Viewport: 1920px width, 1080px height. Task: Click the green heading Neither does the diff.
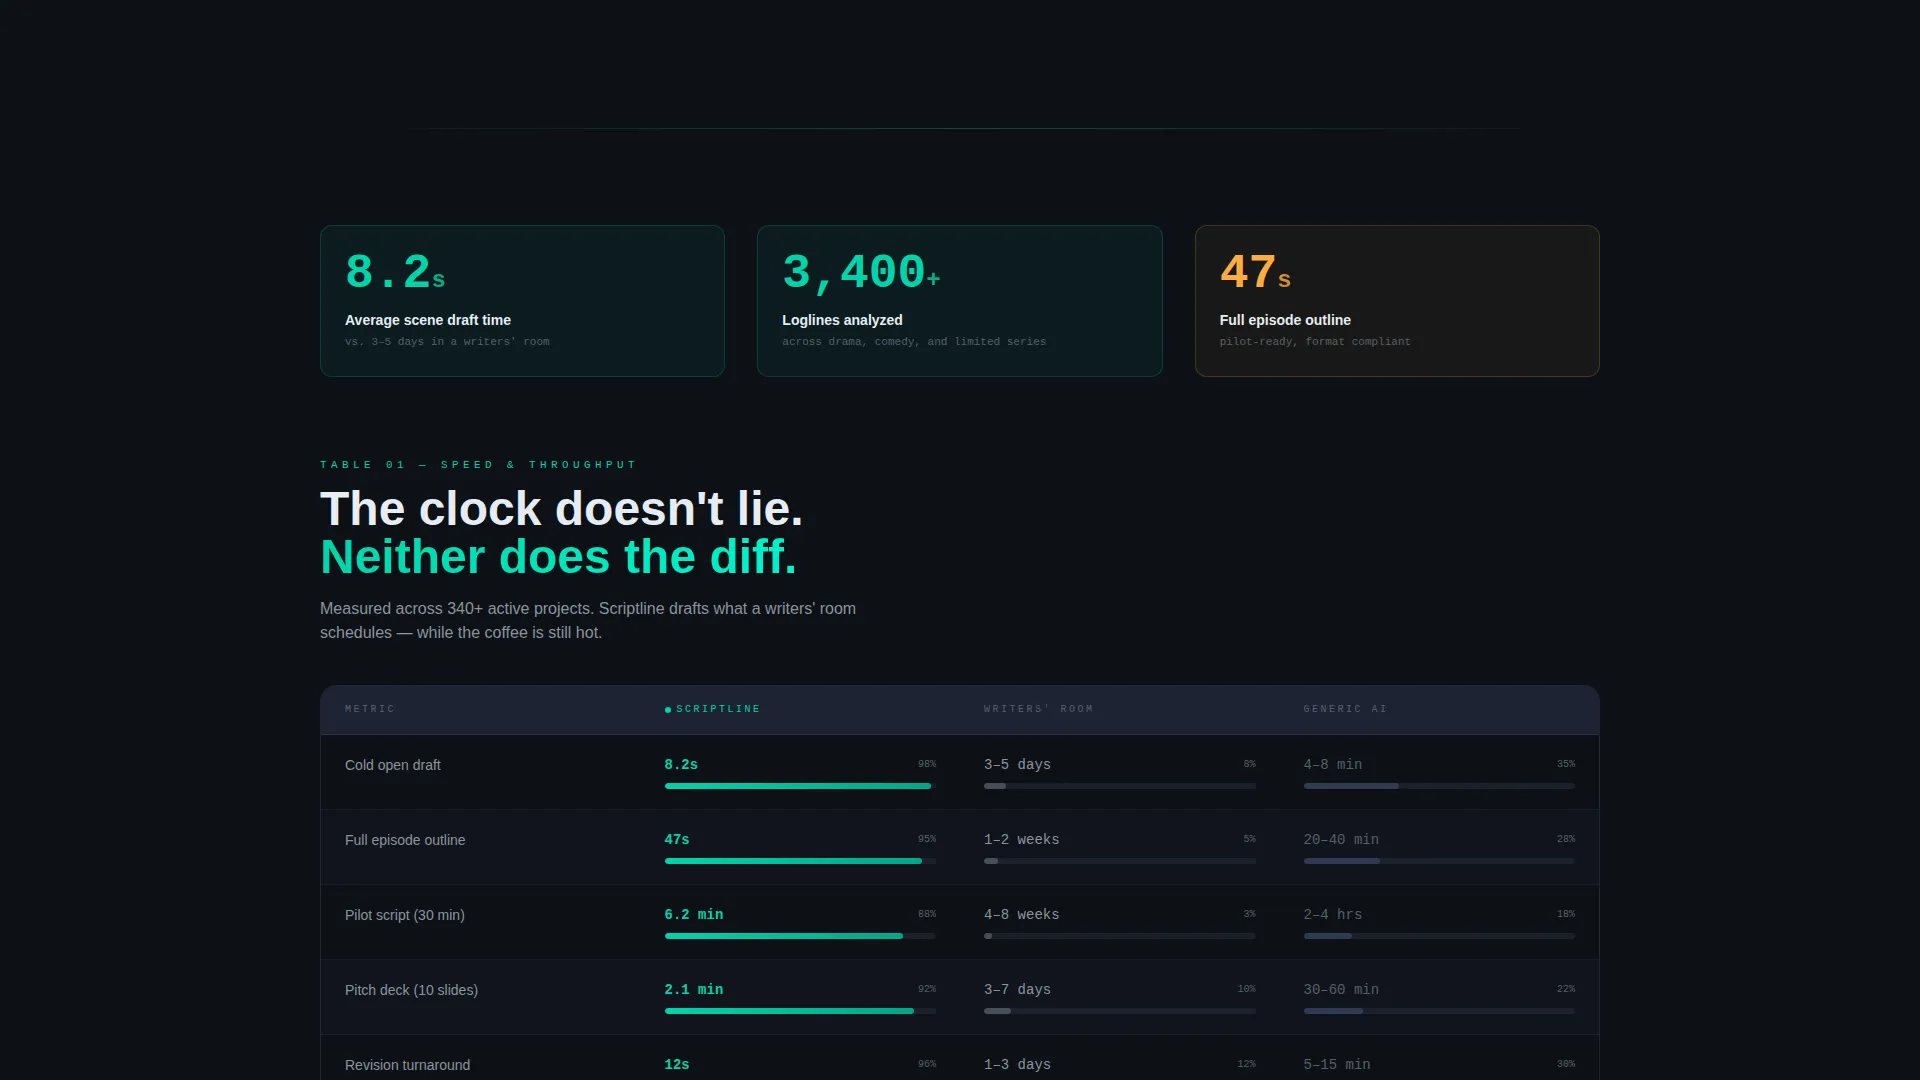click(x=558, y=557)
